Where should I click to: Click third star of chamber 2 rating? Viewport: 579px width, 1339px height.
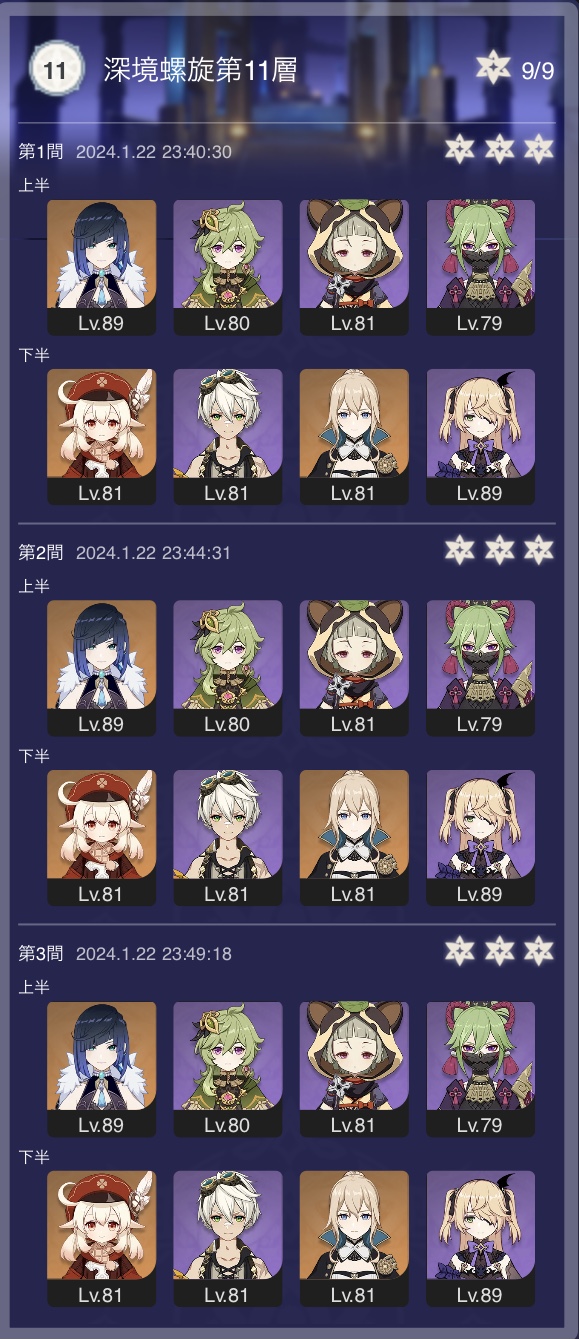(538, 551)
